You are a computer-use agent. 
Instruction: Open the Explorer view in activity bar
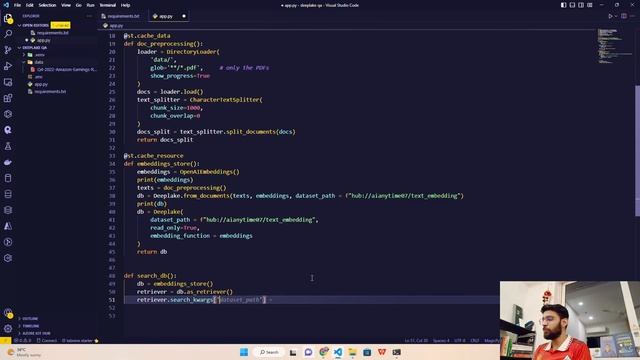tap(8, 18)
